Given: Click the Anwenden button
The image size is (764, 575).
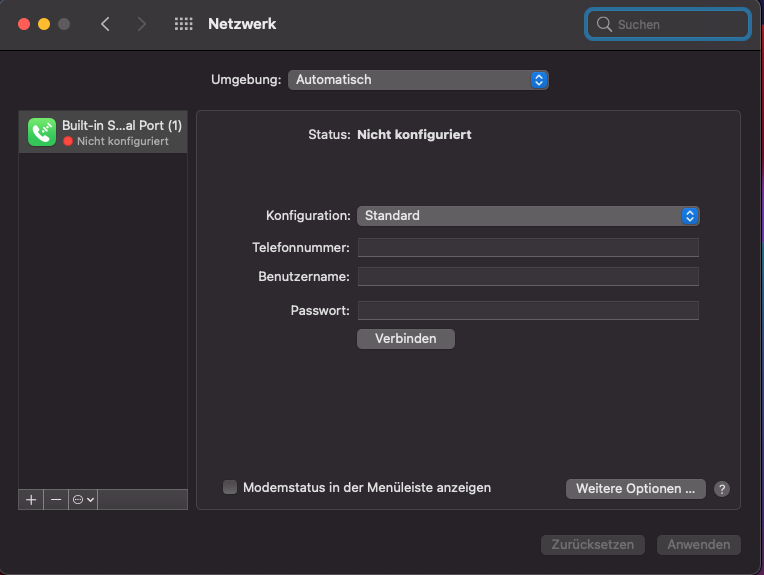Looking at the screenshot, I should [x=699, y=545].
